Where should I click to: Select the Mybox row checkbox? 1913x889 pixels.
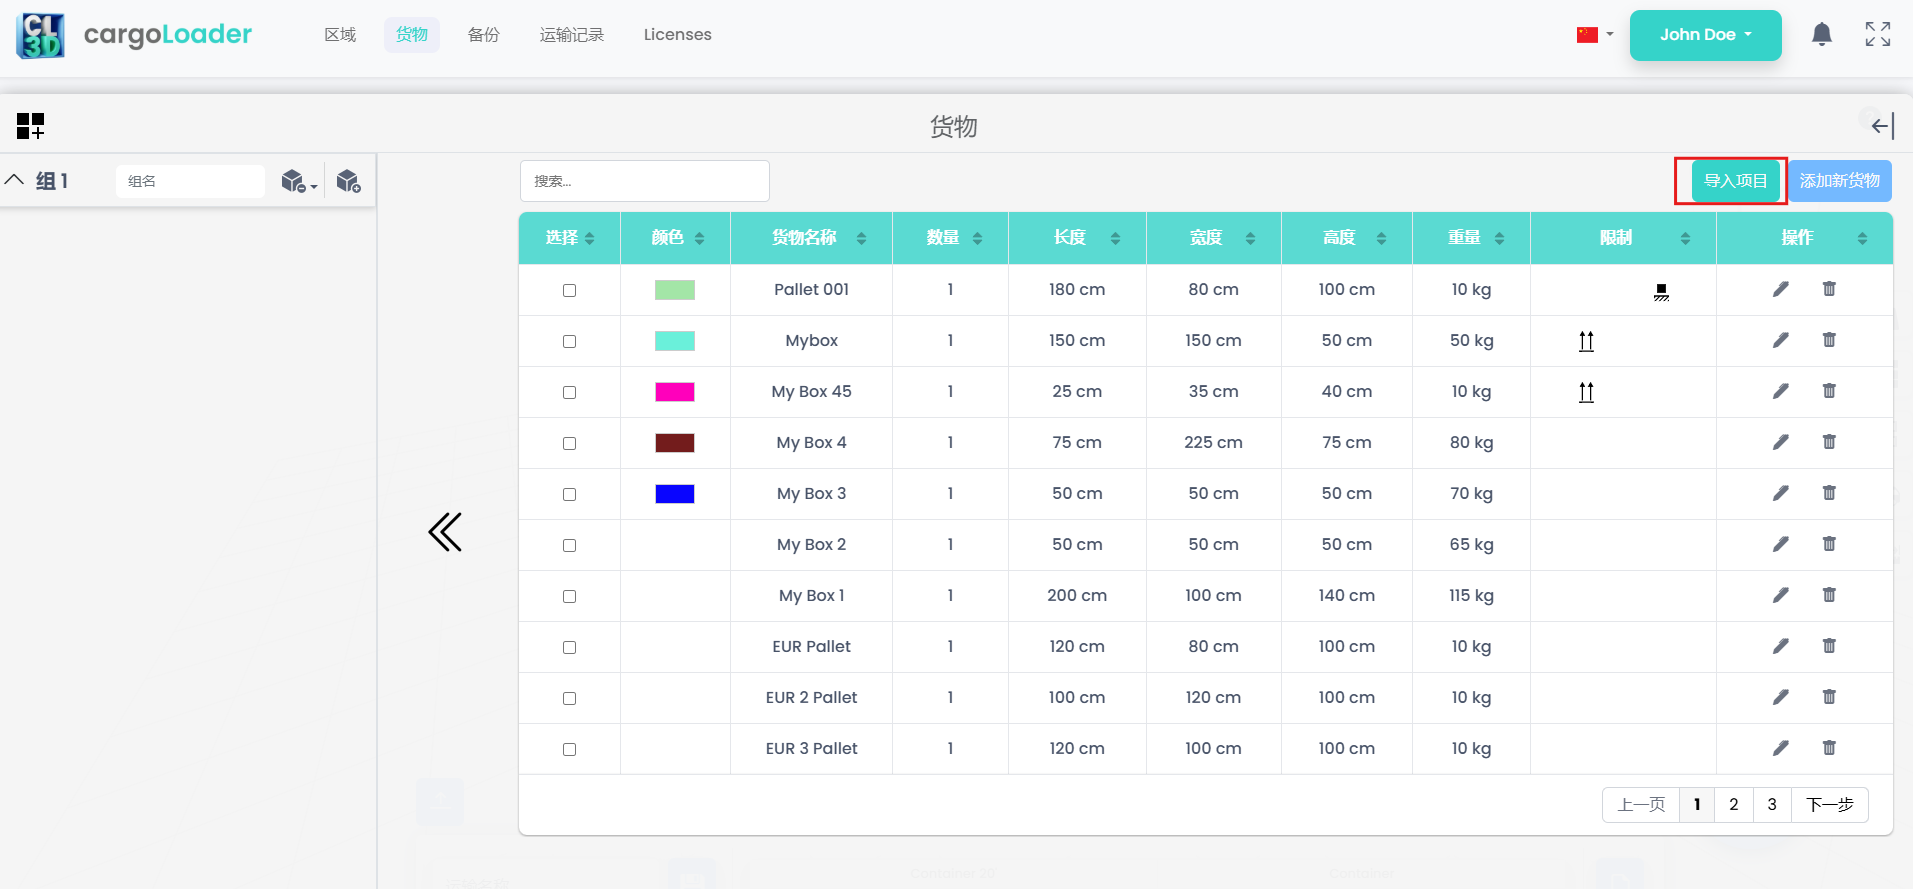coord(569,341)
